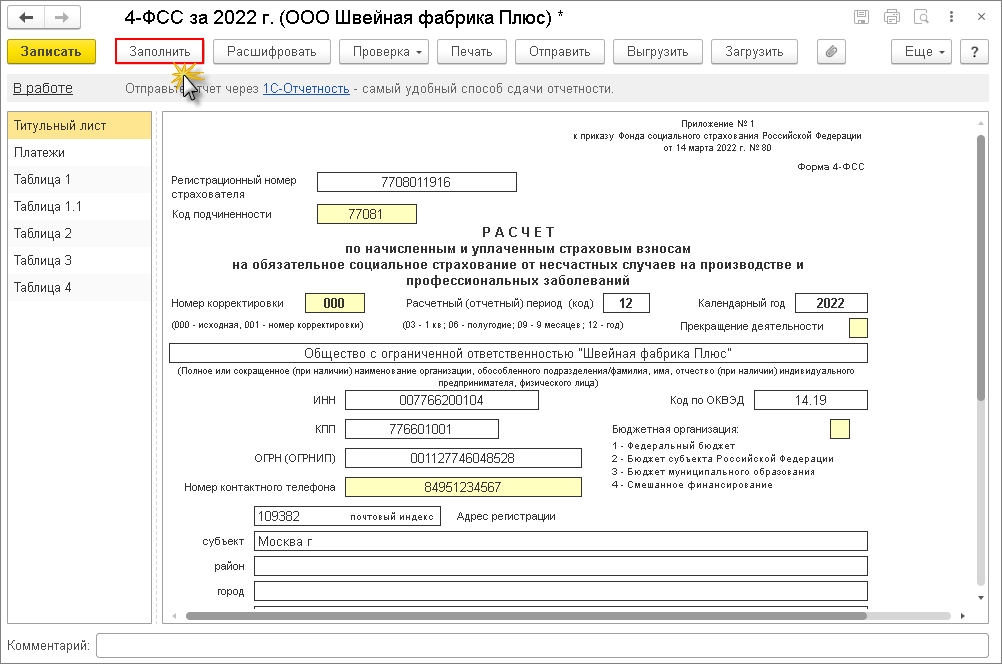Click the Записать button
The image size is (1002, 664).
[x=51, y=52]
